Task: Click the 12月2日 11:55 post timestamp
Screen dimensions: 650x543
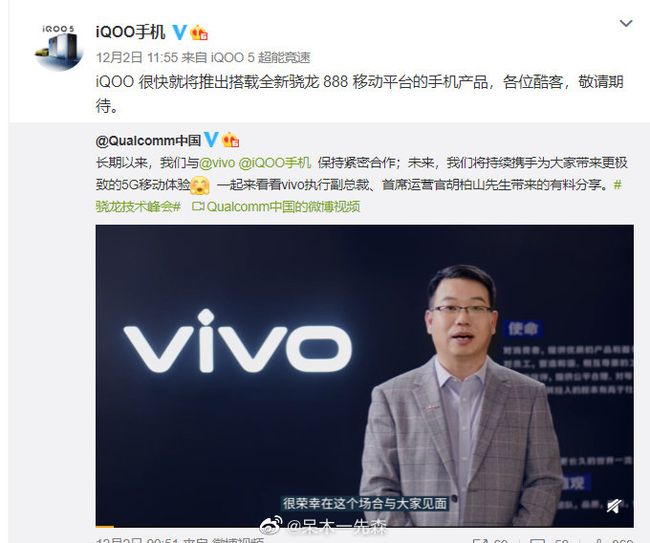Action: (137, 57)
